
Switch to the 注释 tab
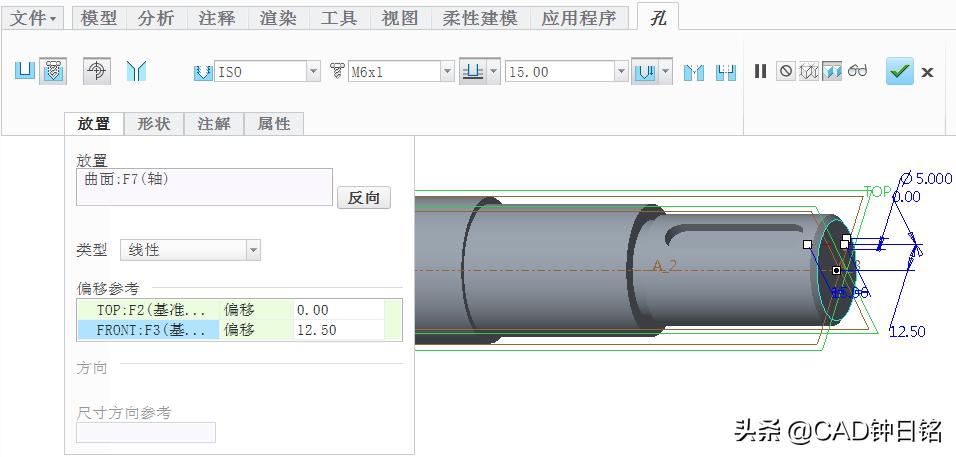pyautogui.click(x=217, y=18)
